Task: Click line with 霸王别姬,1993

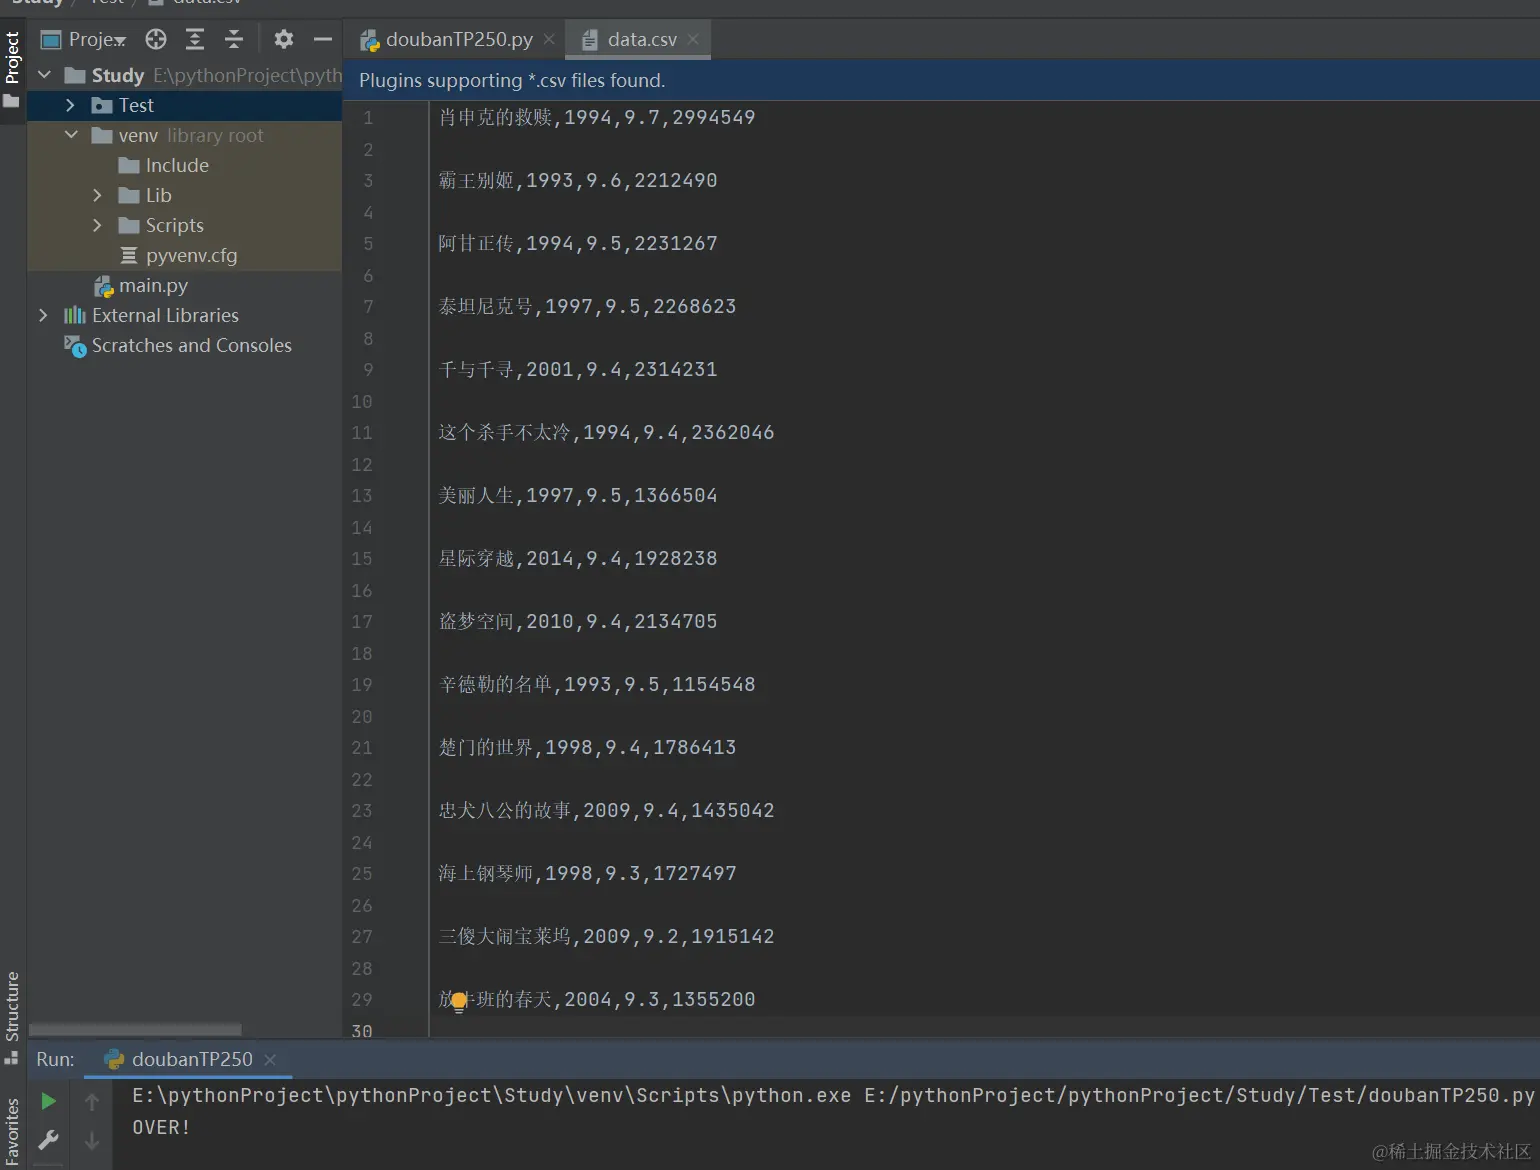Action: point(578,181)
